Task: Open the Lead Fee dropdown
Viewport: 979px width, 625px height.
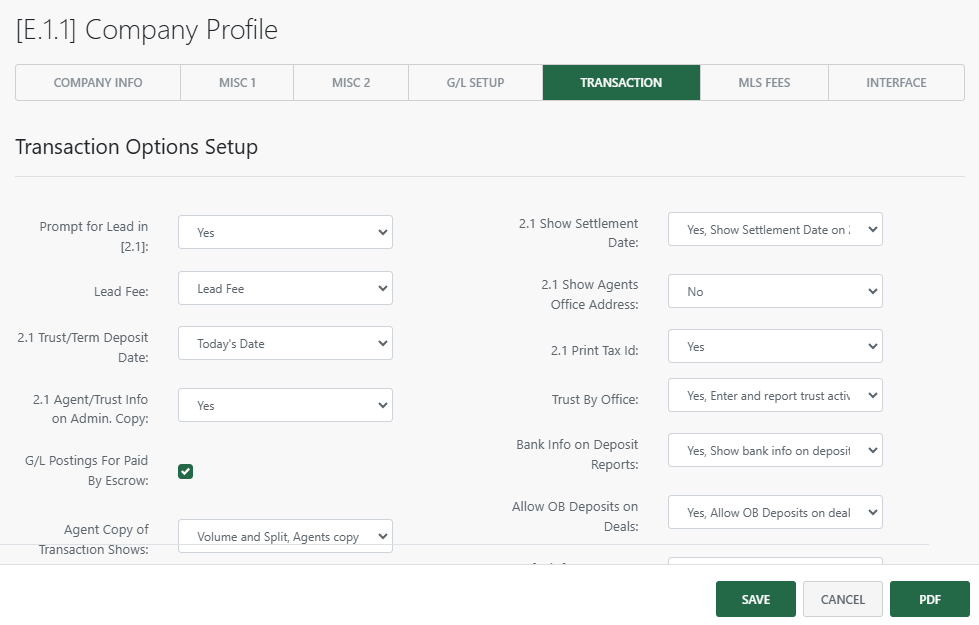Action: tap(285, 287)
